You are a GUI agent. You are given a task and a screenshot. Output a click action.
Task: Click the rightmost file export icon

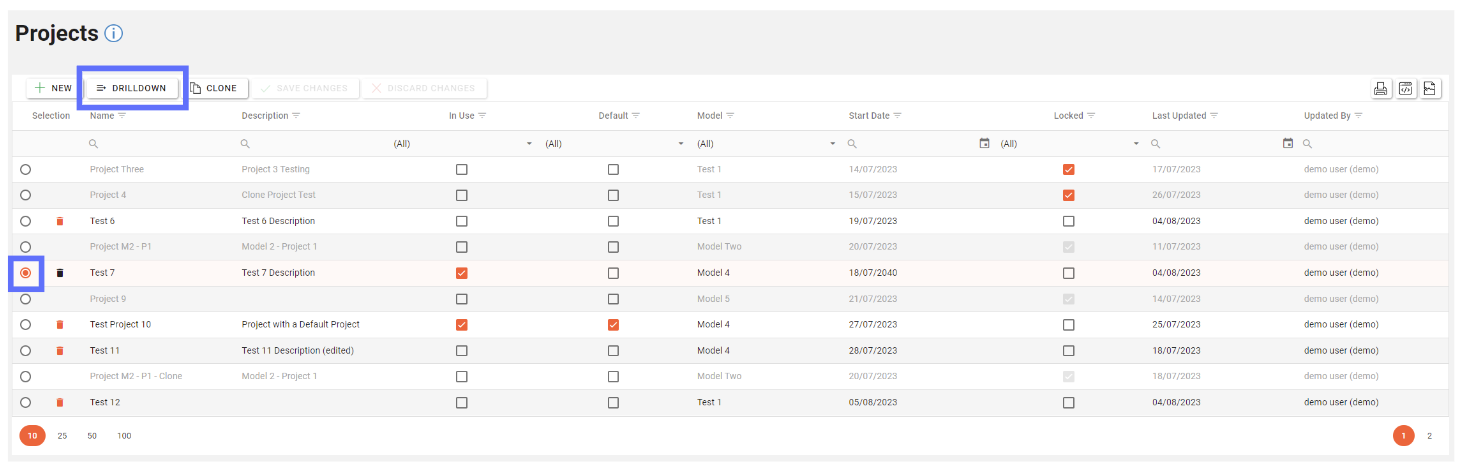click(1430, 89)
